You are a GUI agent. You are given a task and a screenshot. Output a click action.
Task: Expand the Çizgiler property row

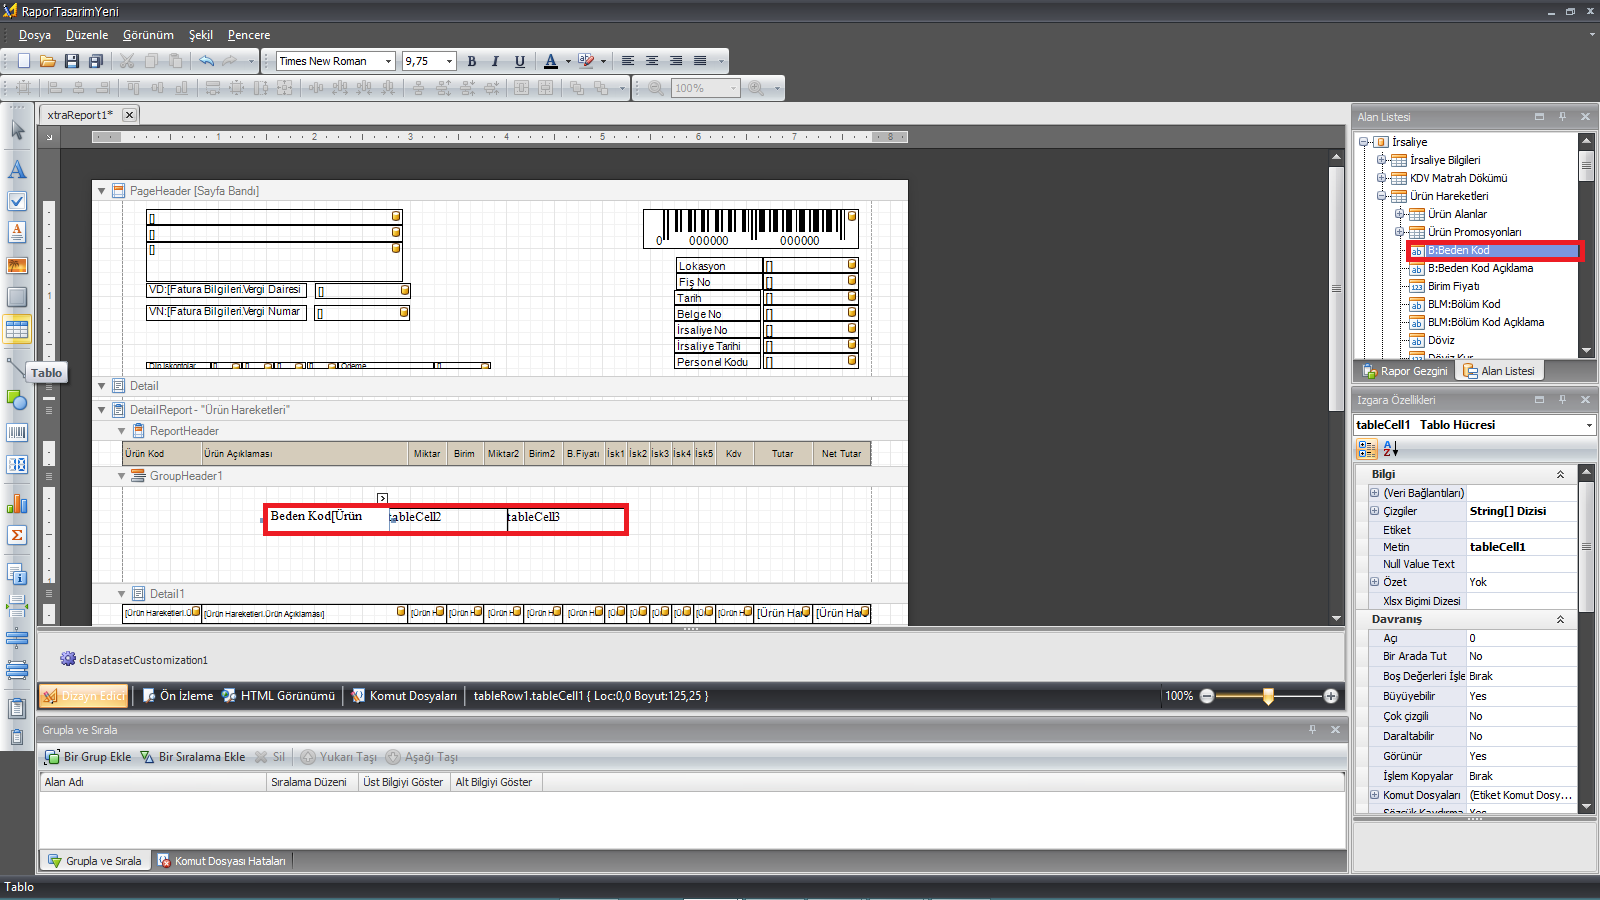coord(1374,511)
